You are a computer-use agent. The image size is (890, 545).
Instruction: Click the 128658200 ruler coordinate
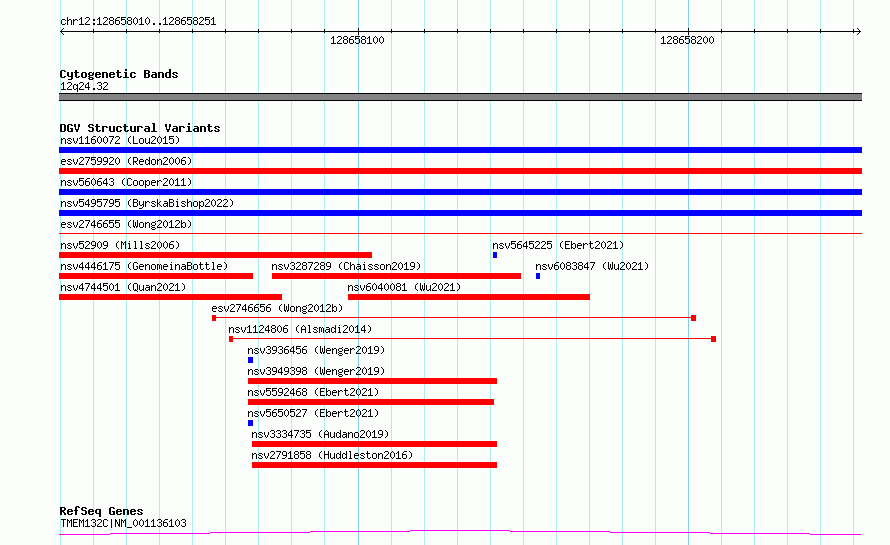pos(687,40)
